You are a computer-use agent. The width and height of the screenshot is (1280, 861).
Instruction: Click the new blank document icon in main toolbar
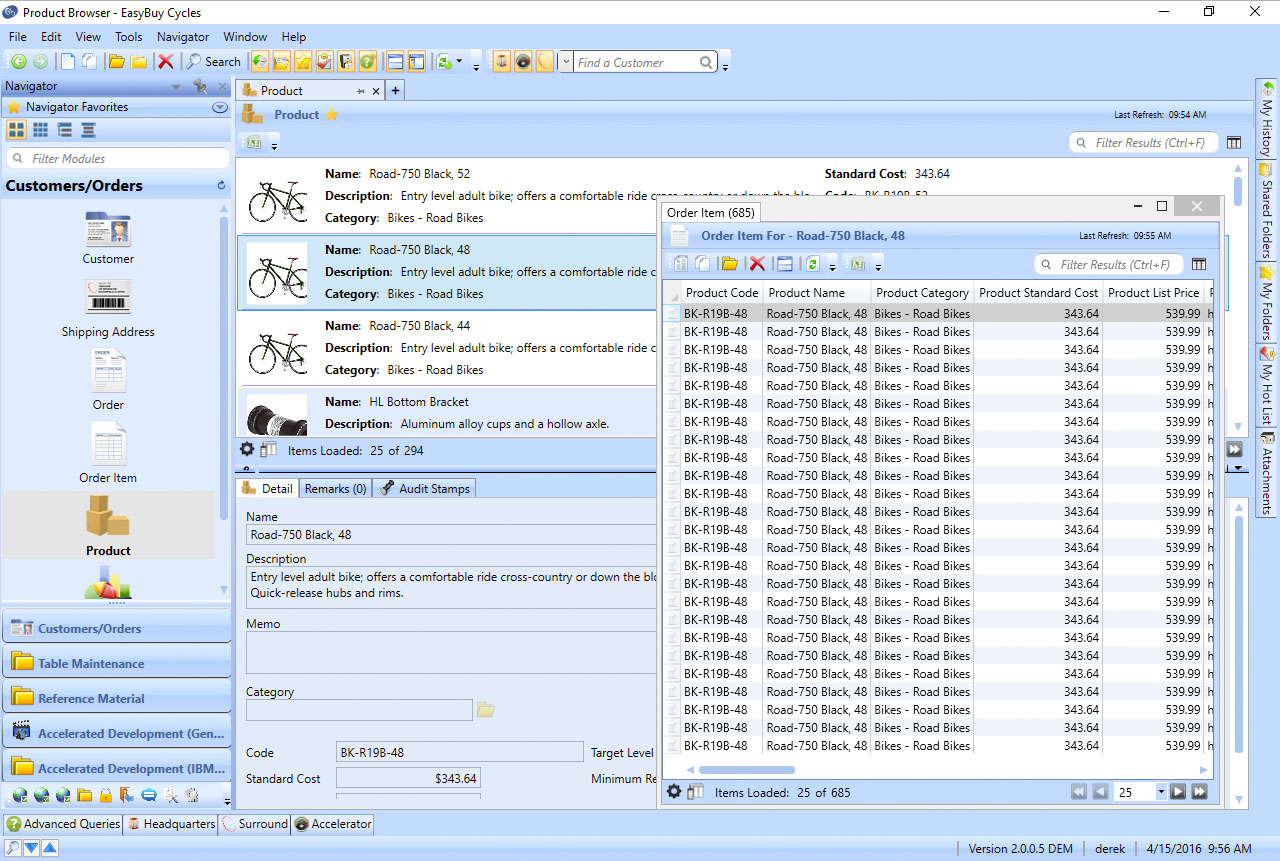click(x=67, y=62)
